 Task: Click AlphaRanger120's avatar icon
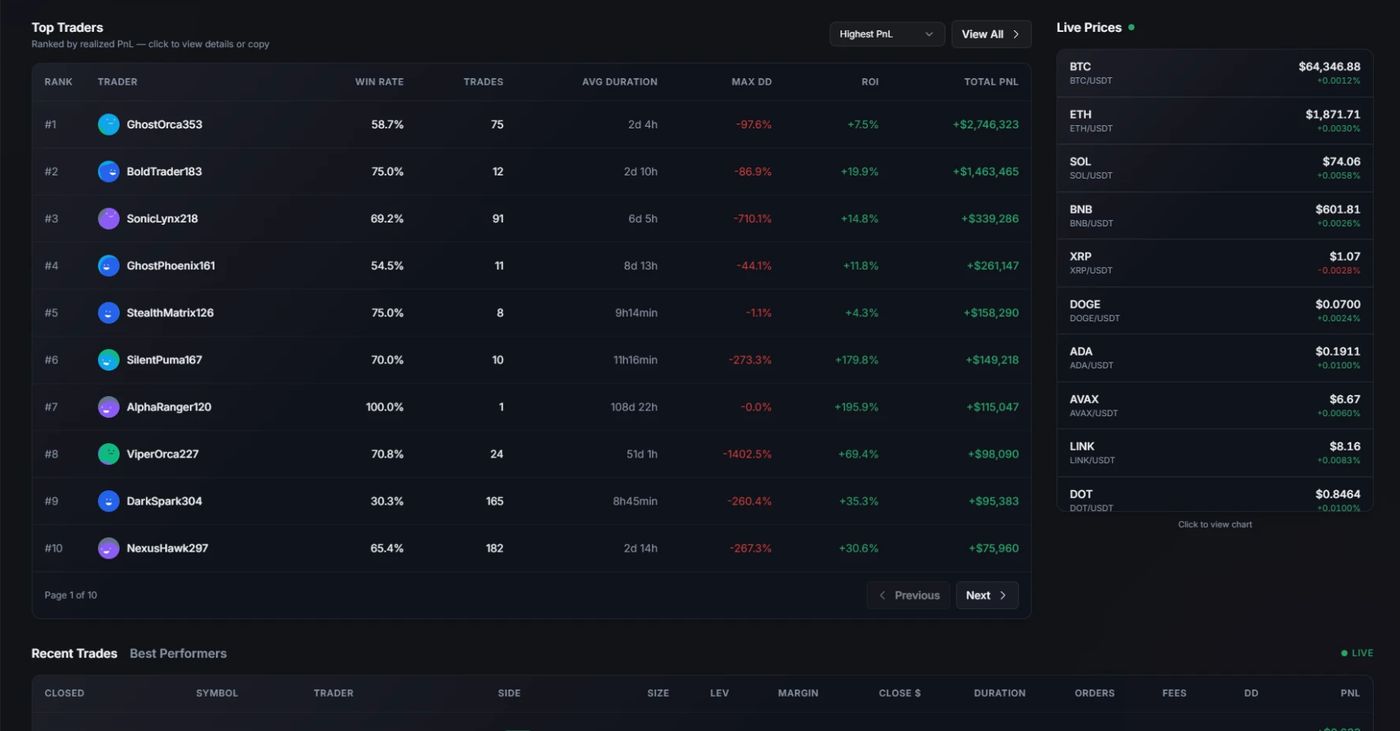(x=108, y=407)
